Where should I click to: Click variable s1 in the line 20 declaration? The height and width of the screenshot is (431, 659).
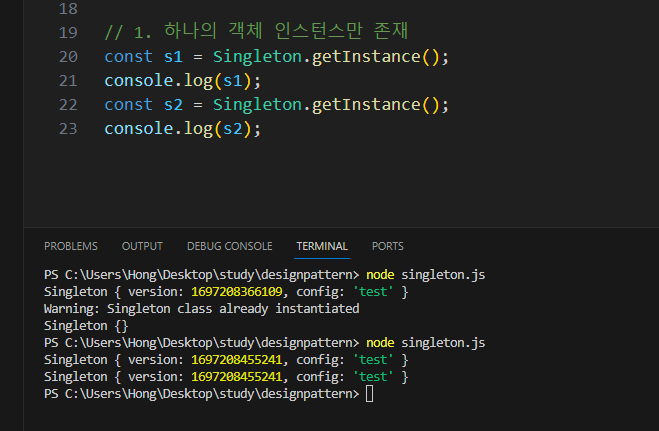pos(173,57)
